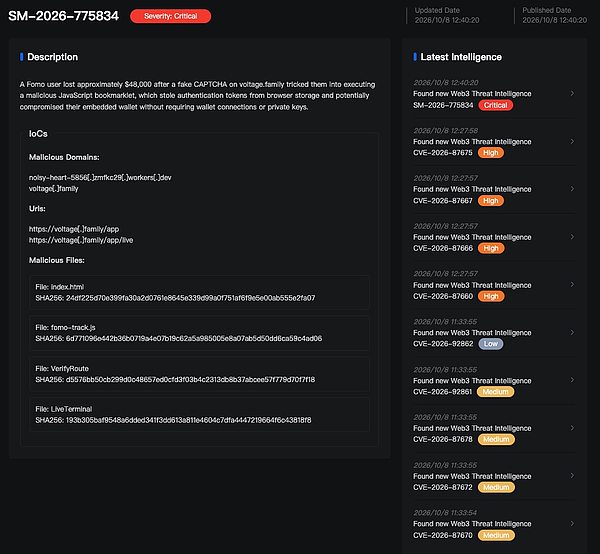
Task: Open CVE-2026-92861 entry chevron arrow
Action: coord(572,380)
